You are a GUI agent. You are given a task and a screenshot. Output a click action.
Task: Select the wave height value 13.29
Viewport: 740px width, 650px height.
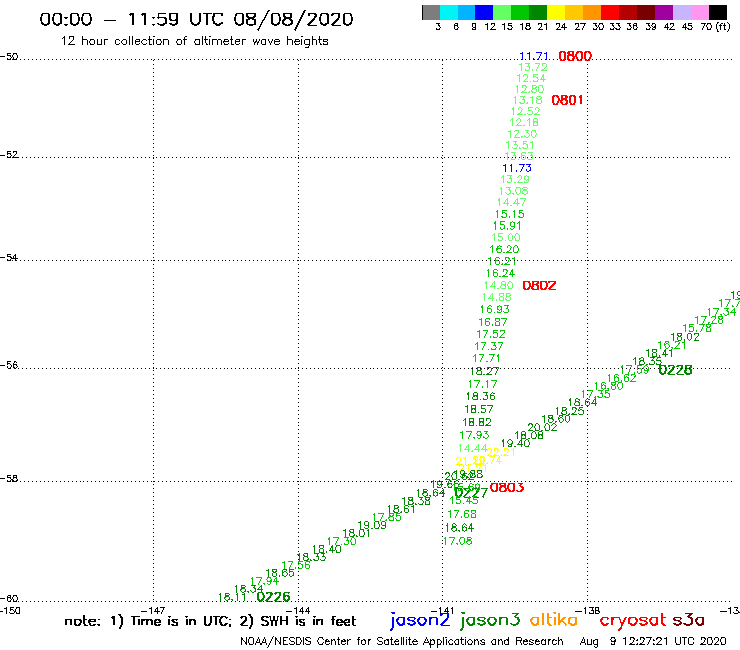[x=515, y=179]
